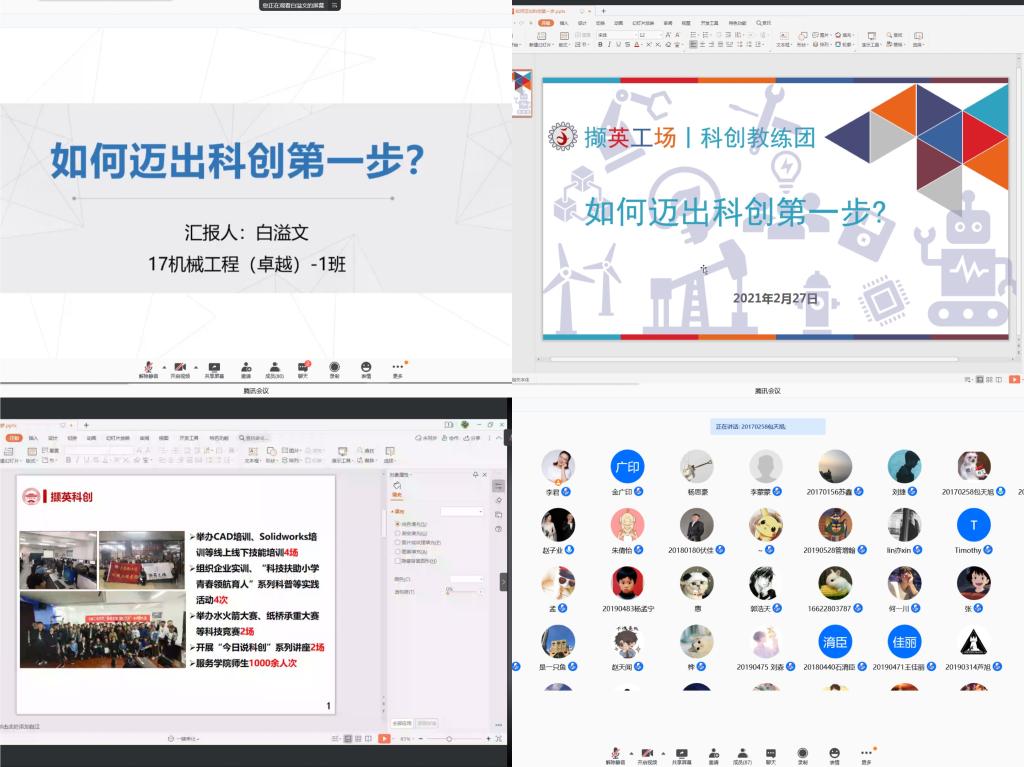The height and width of the screenshot is (767, 1024).
Task: Open 成员 members list below the 汇报人 slide
Action: (274, 369)
